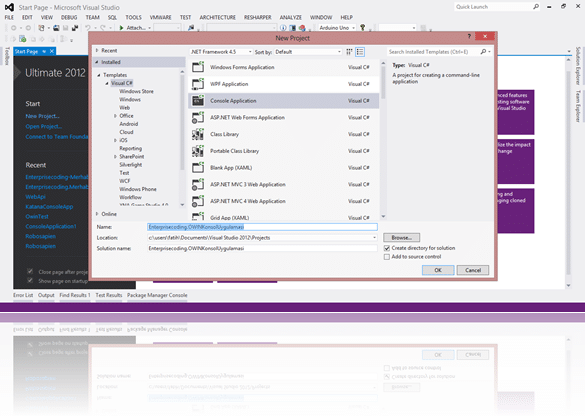Select the Console Application template icon

(x=198, y=101)
